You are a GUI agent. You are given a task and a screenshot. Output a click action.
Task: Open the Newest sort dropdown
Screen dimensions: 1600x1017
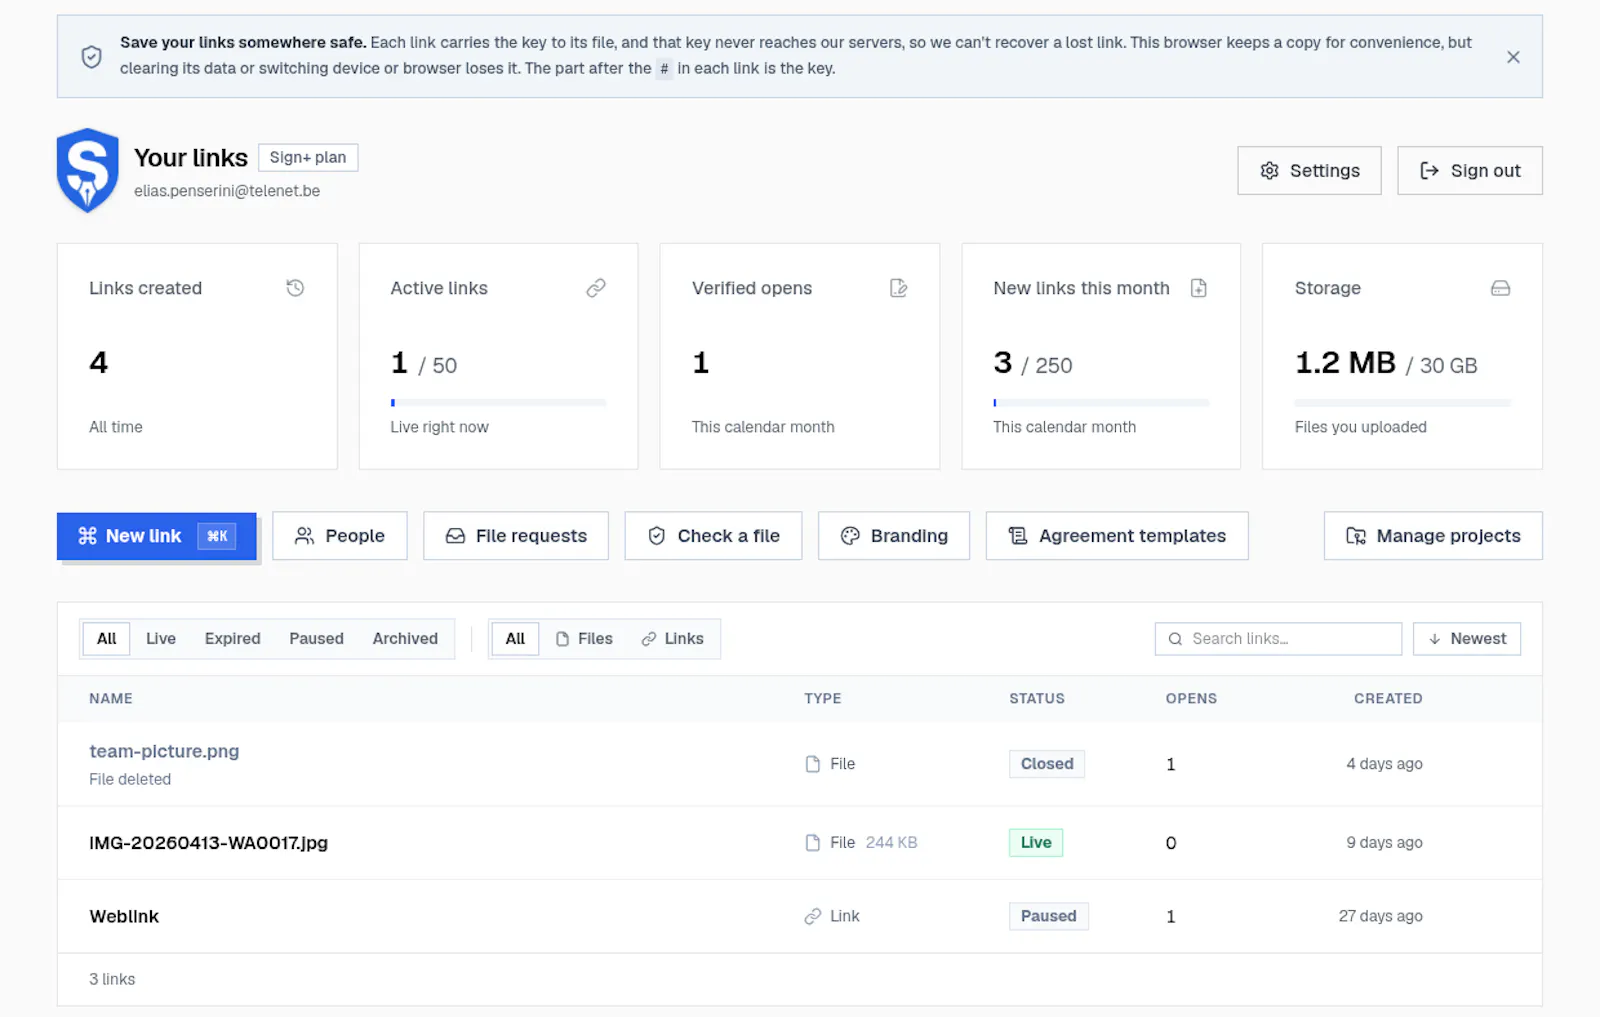(1466, 639)
